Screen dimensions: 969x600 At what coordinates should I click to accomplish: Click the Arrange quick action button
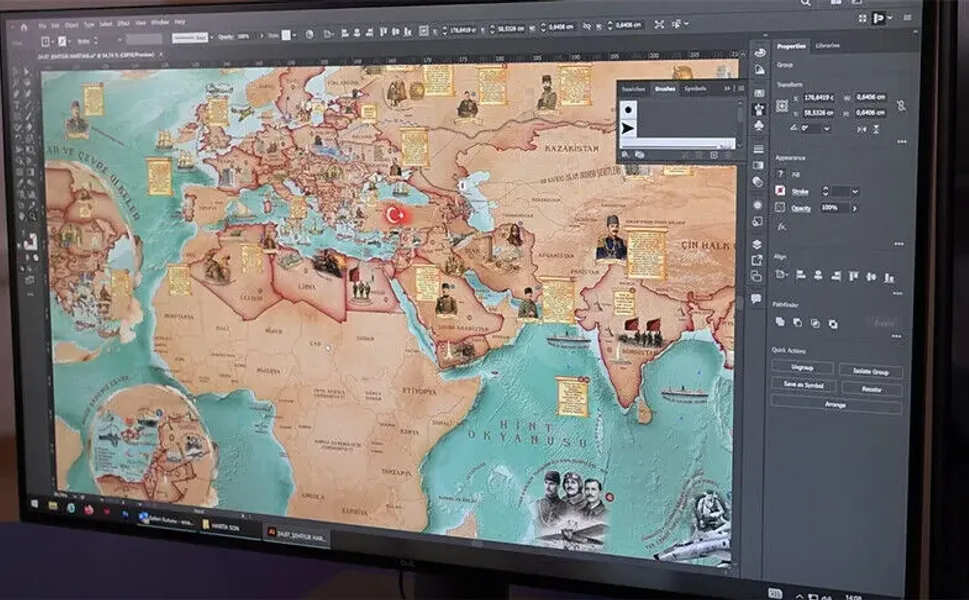[836, 405]
